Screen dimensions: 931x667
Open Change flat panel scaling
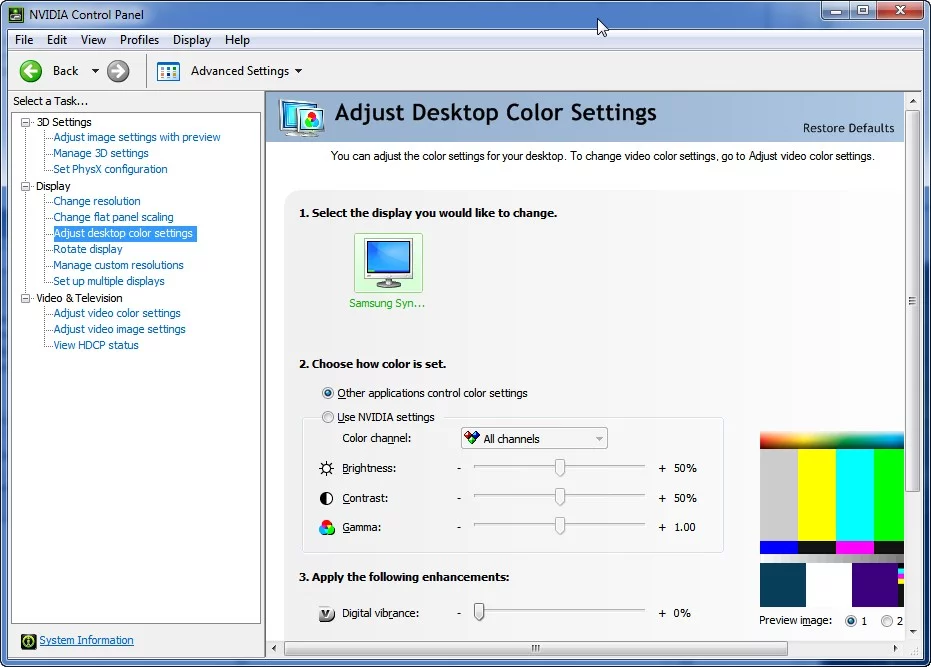click(113, 217)
